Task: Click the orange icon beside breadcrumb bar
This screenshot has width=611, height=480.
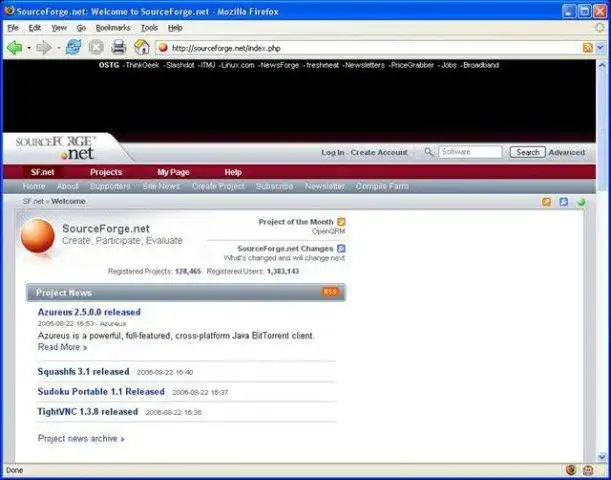Action: coord(546,201)
